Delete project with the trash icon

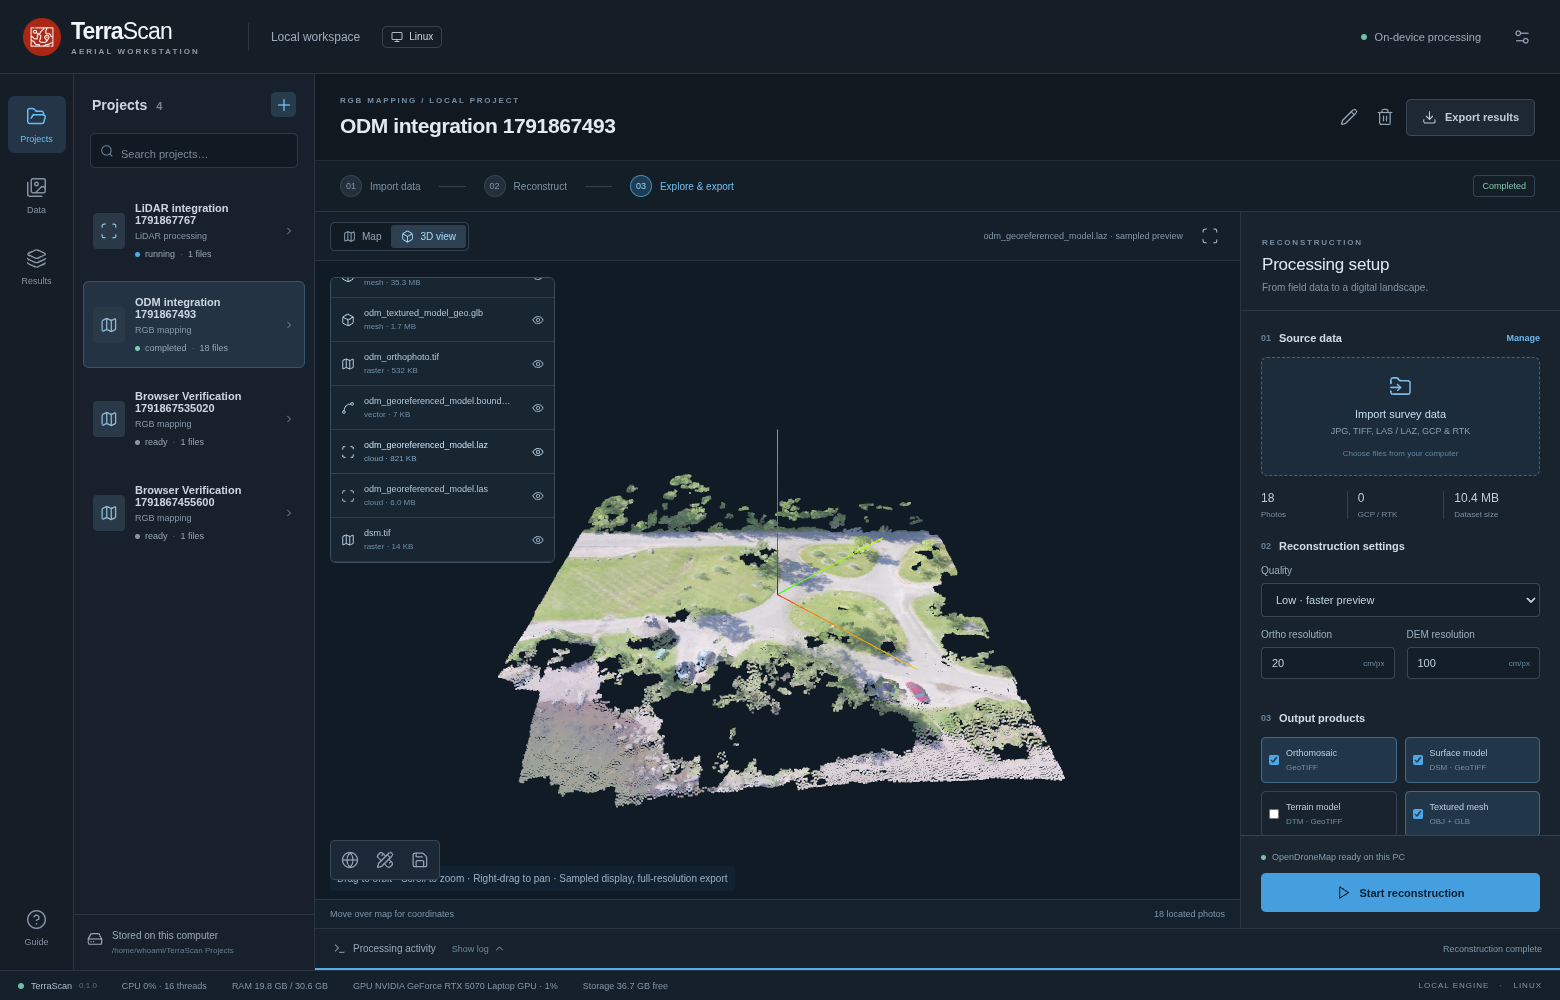pos(1385,117)
